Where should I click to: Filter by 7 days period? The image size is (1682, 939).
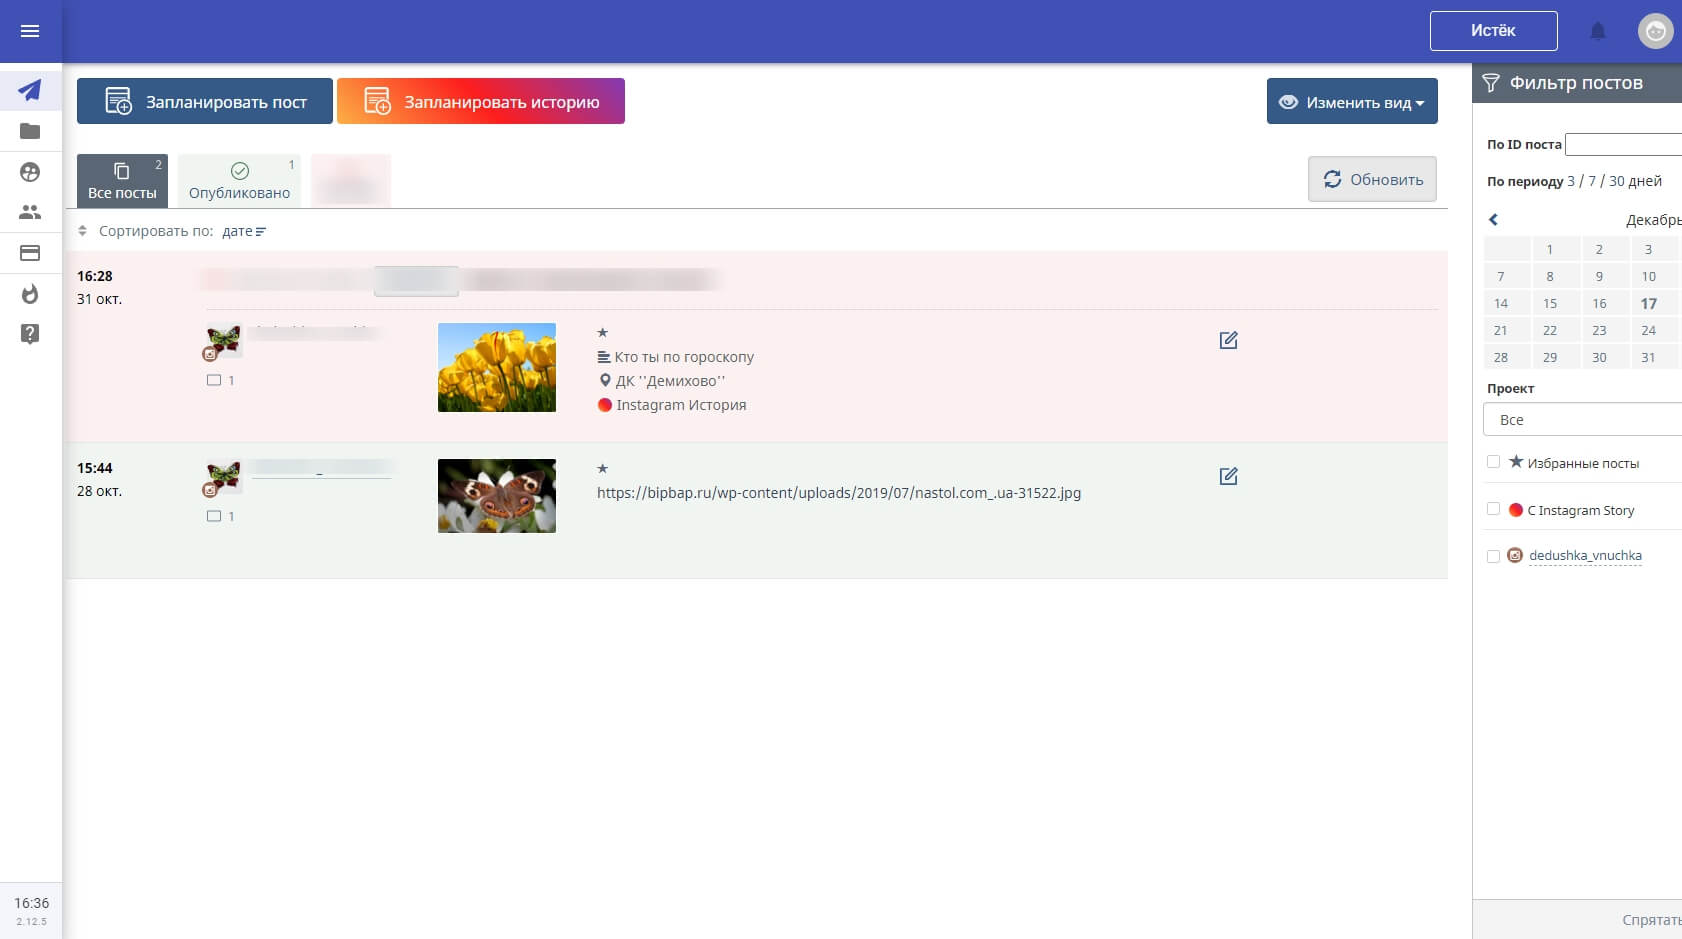click(1592, 181)
